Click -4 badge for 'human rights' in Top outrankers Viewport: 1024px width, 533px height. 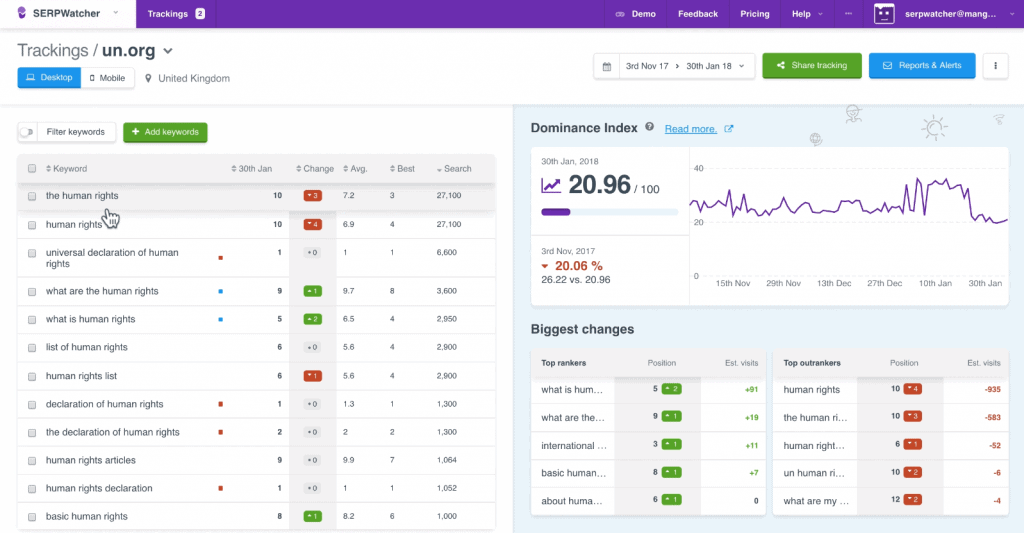pos(912,389)
